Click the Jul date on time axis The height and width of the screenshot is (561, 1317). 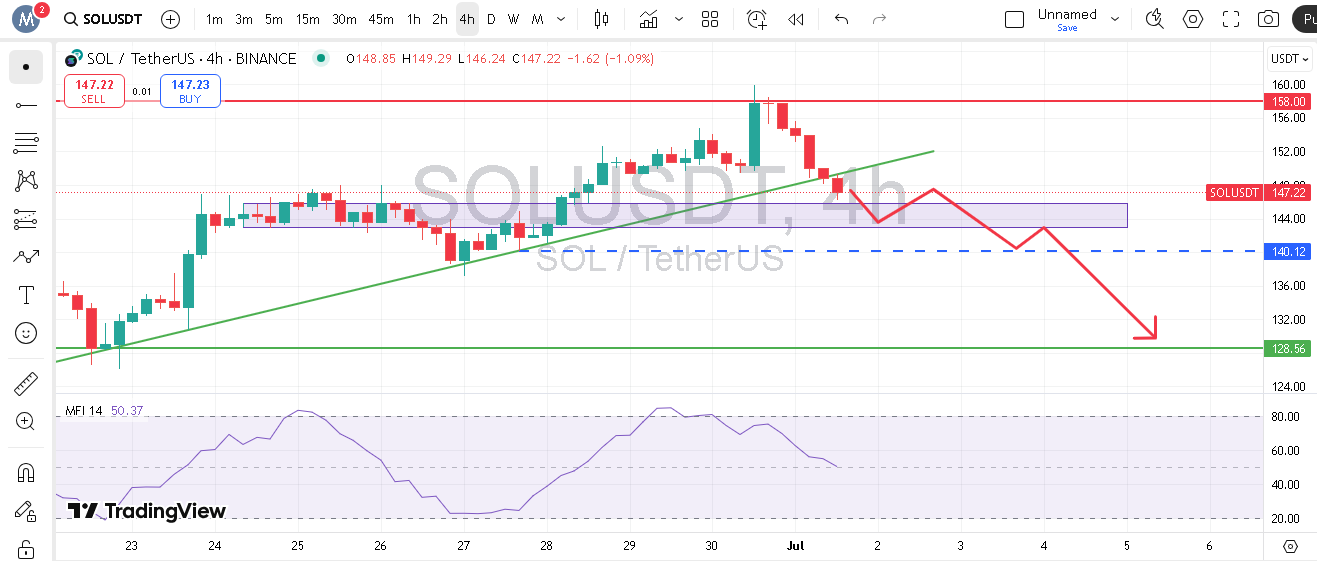pos(795,546)
